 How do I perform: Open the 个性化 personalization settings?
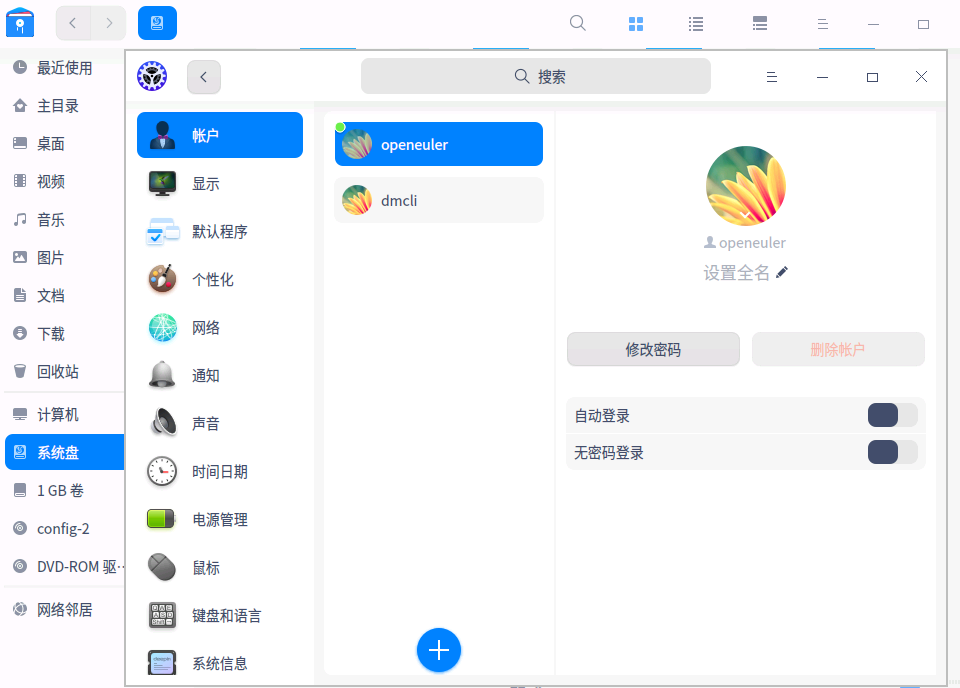point(220,280)
